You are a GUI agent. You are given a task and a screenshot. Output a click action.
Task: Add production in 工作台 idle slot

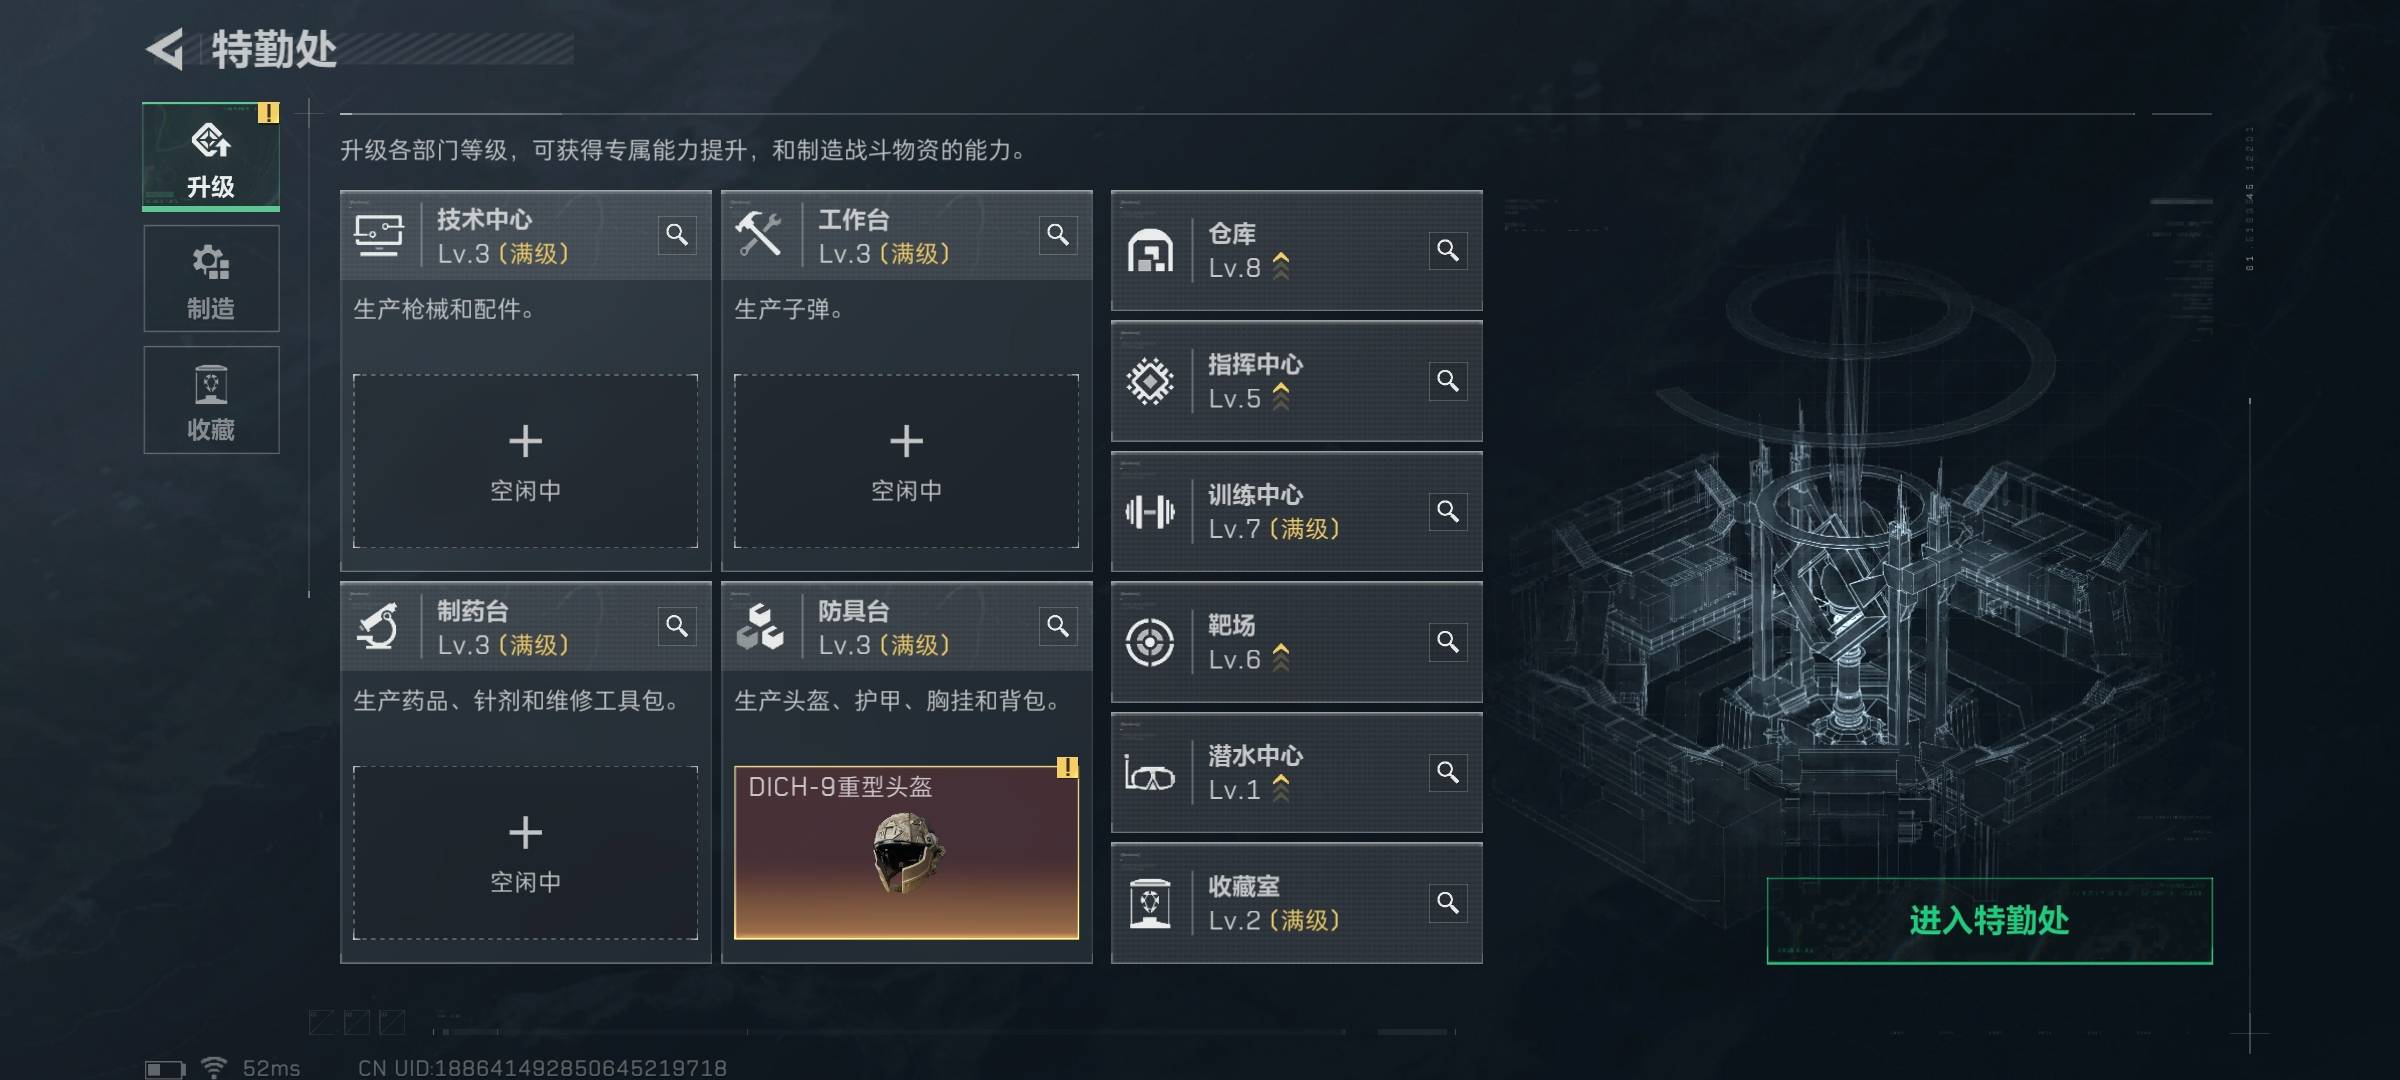click(x=906, y=461)
